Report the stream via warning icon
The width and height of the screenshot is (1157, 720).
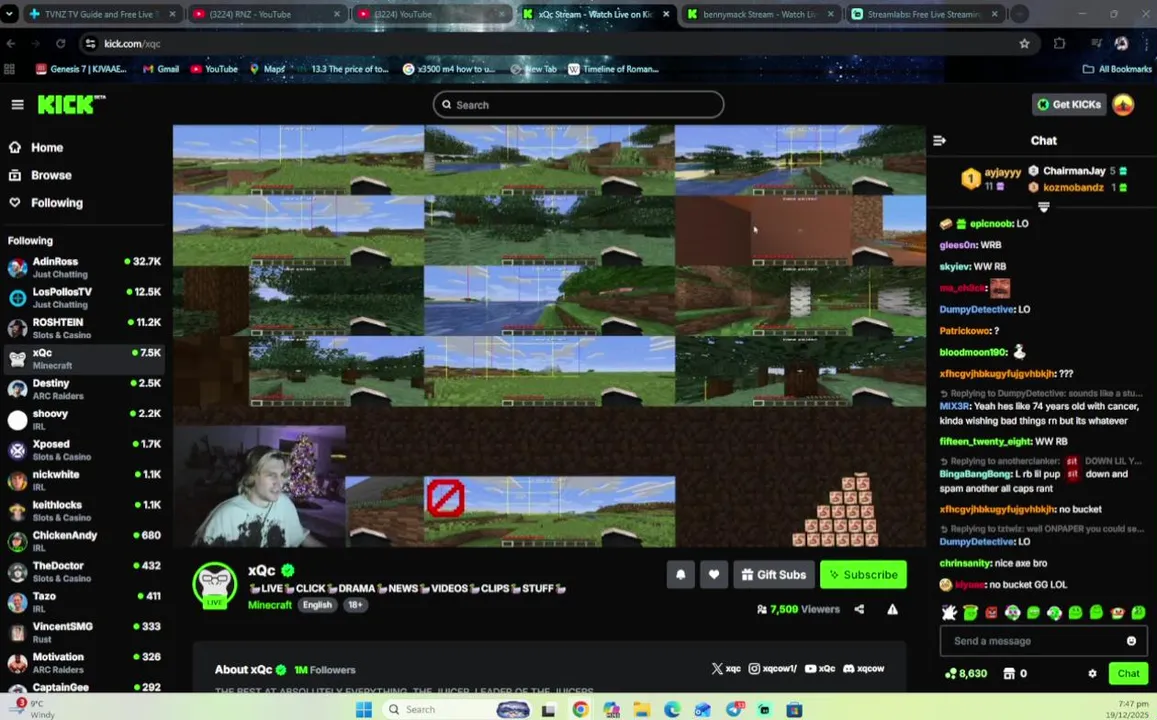(x=893, y=609)
